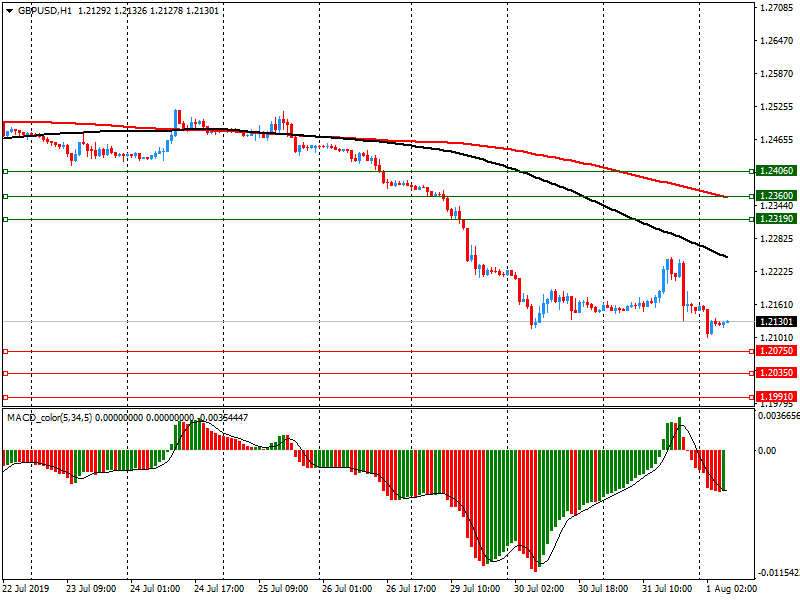Select the 1.23190 green level price label
The width and height of the screenshot is (800, 600).
coord(776,219)
